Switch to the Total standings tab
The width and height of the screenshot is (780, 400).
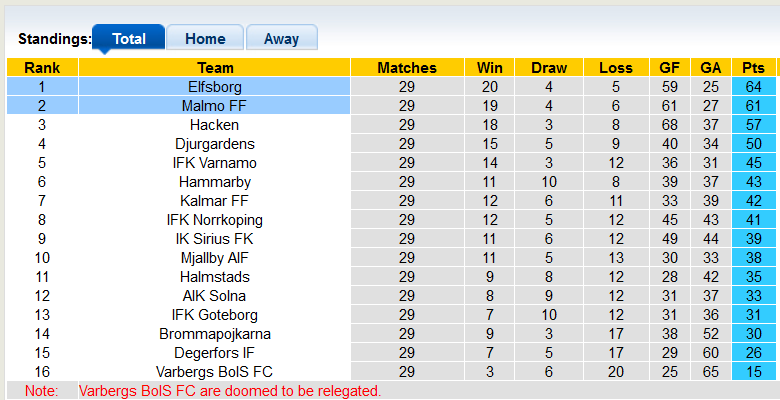point(129,39)
